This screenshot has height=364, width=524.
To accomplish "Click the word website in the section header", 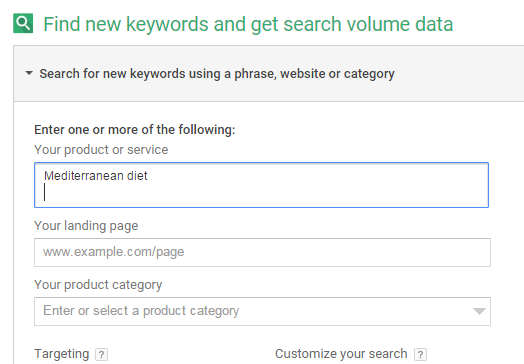I will pos(302,74).
